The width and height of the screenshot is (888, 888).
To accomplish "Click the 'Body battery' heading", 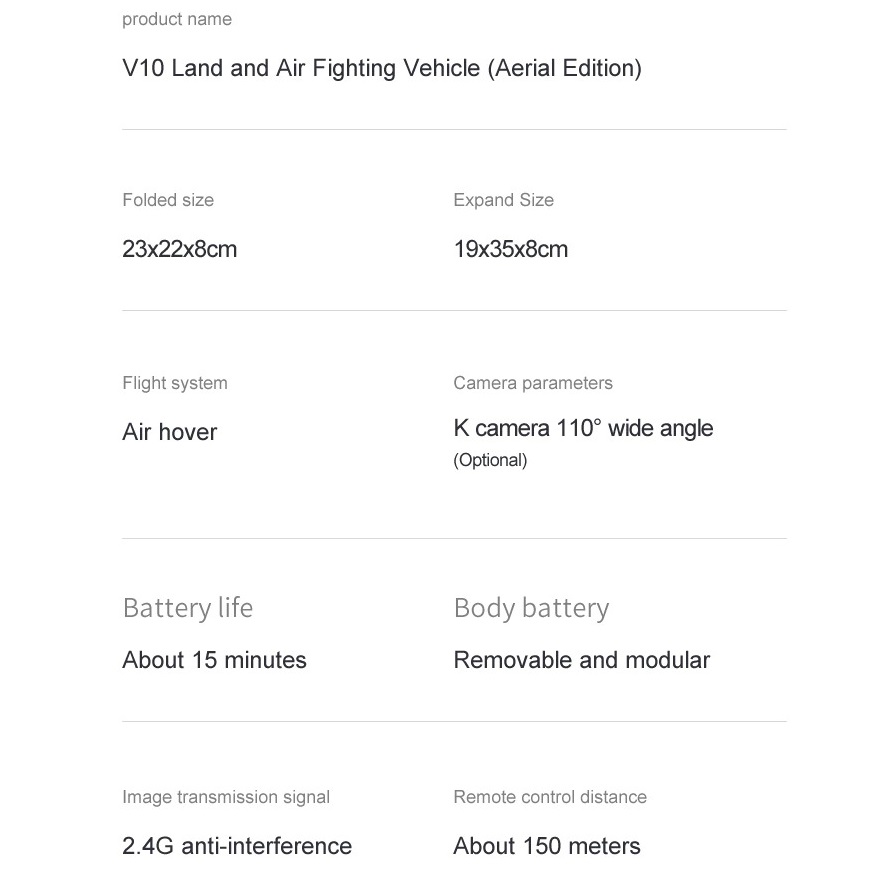I will click(x=531, y=609).
